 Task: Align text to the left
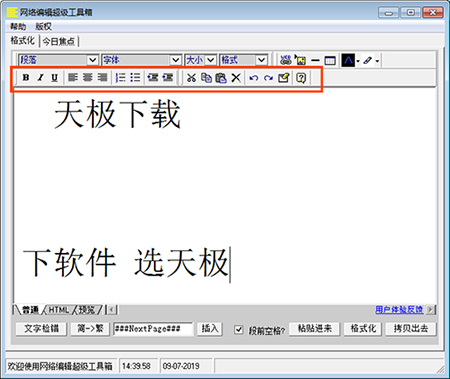[73, 78]
